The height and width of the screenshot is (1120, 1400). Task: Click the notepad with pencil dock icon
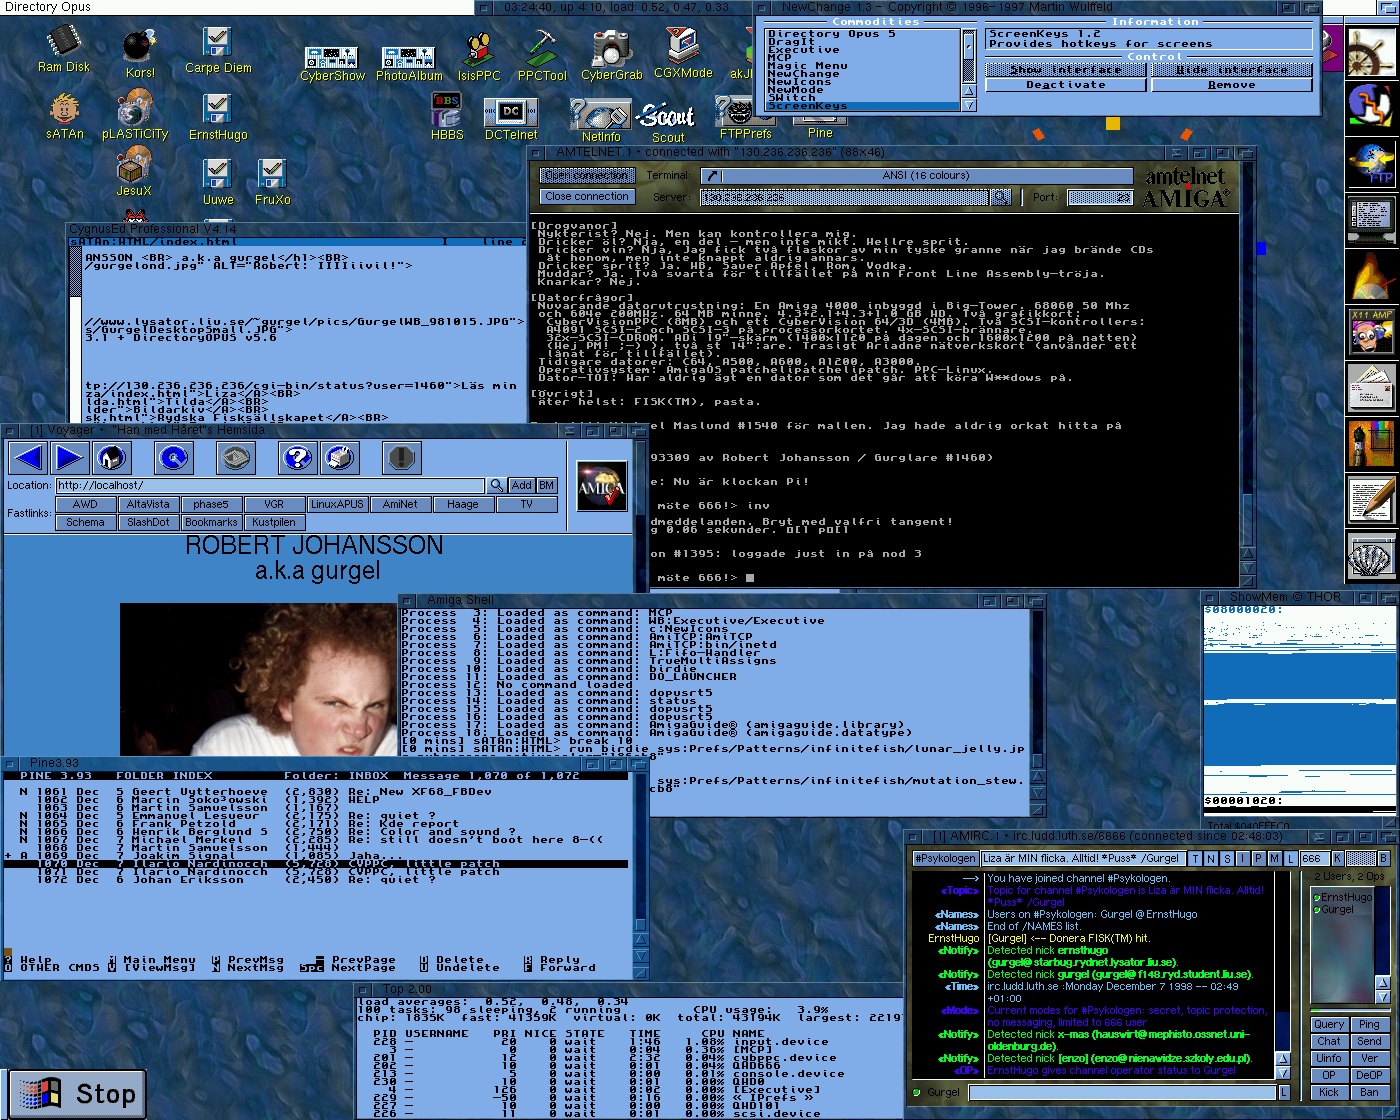(1369, 500)
